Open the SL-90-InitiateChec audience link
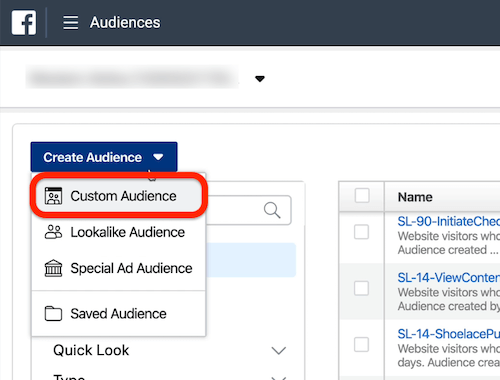500x380 pixels. coord(449,221)
